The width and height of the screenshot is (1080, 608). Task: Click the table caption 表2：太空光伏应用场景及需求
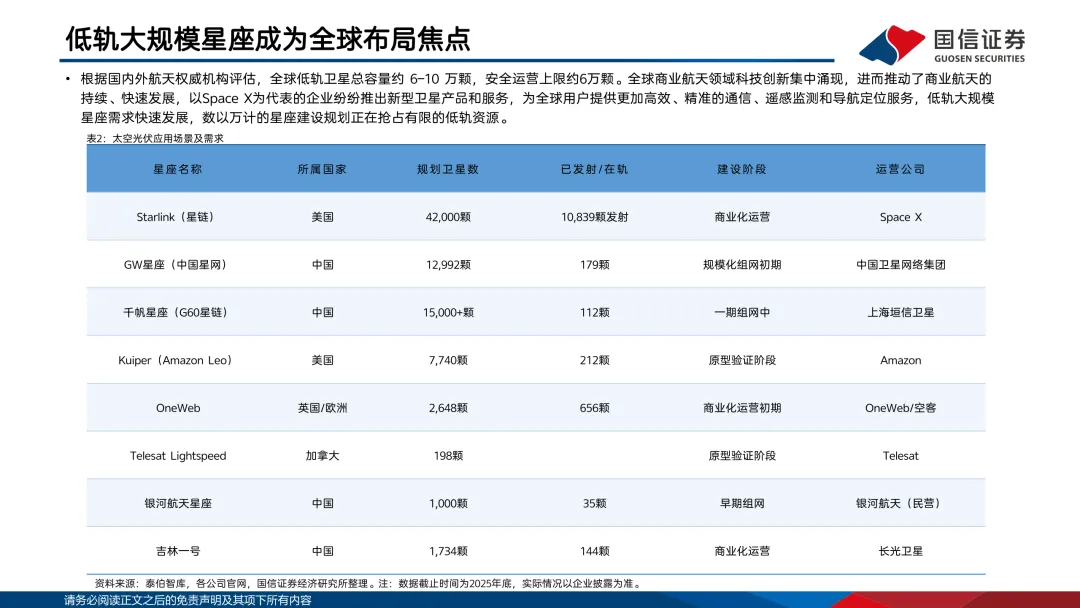tap(155, 138)
